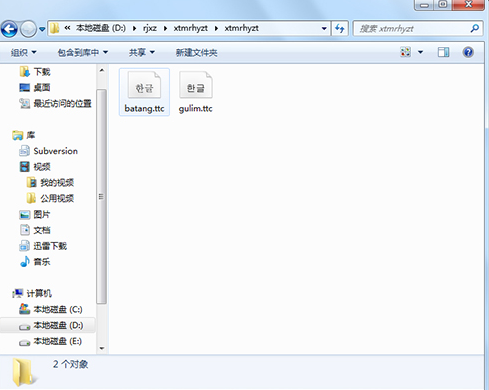Open the 组织 menu
489x390 pixels.
pos(23,52)
